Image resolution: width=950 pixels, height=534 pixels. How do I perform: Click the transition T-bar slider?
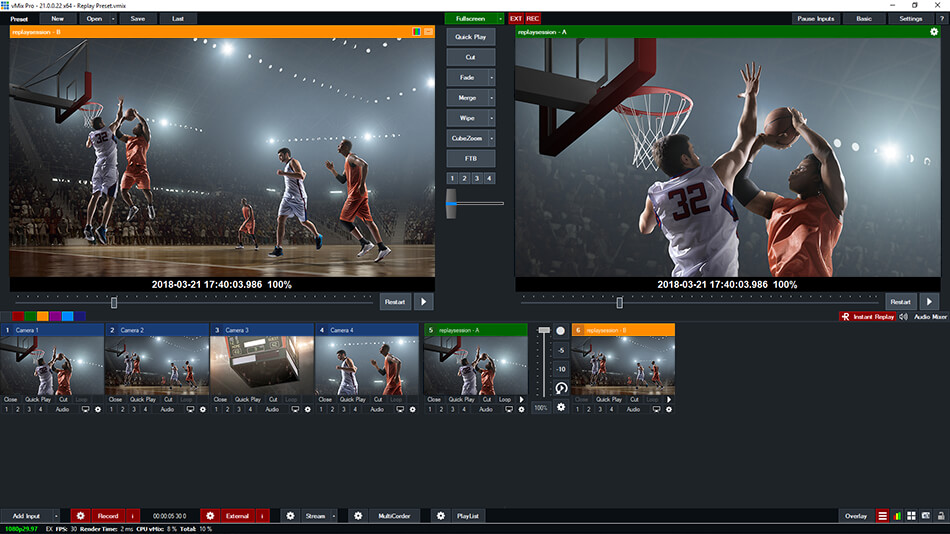[x=451, y=204]
